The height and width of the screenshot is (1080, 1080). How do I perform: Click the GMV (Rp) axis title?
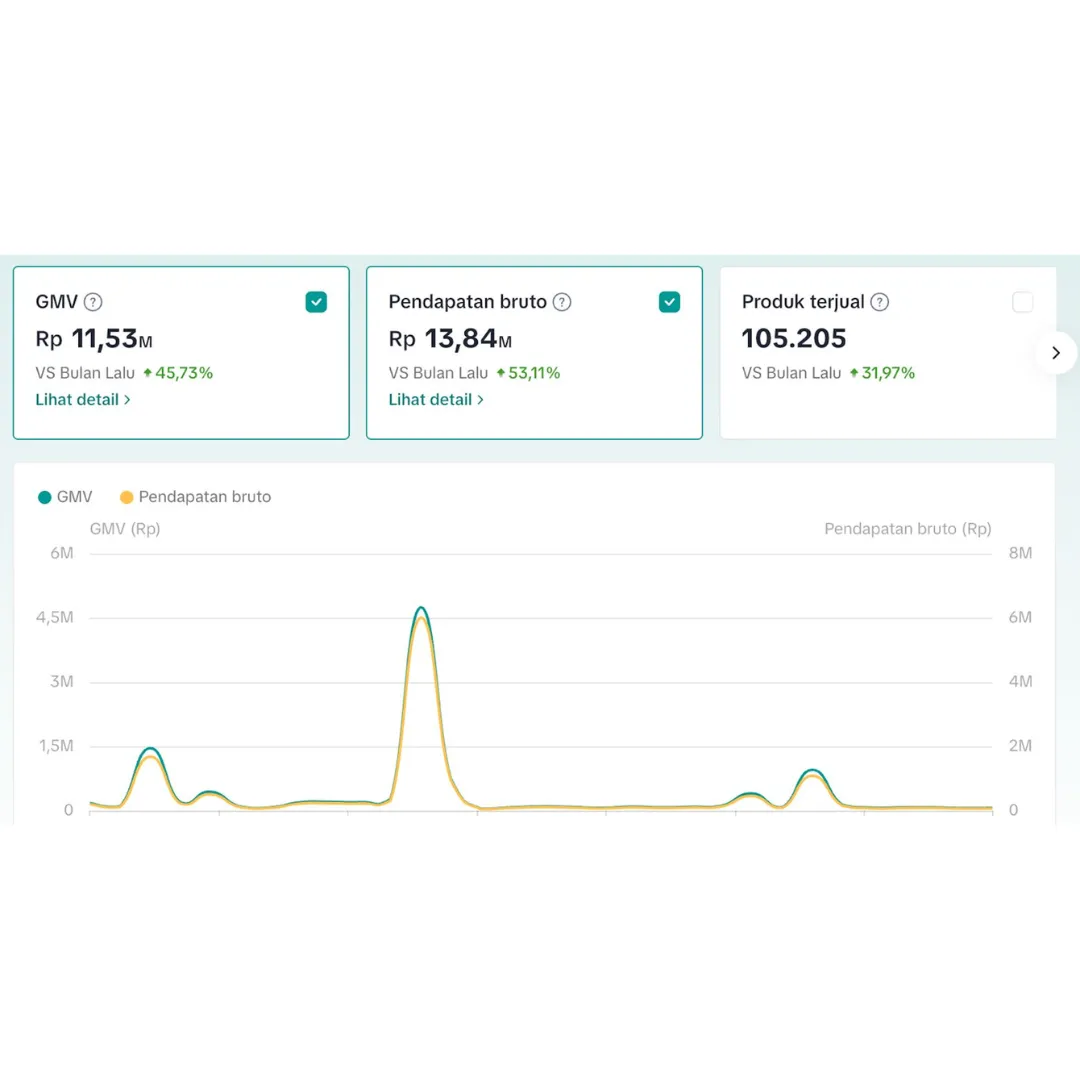click(x=125, y=529)
